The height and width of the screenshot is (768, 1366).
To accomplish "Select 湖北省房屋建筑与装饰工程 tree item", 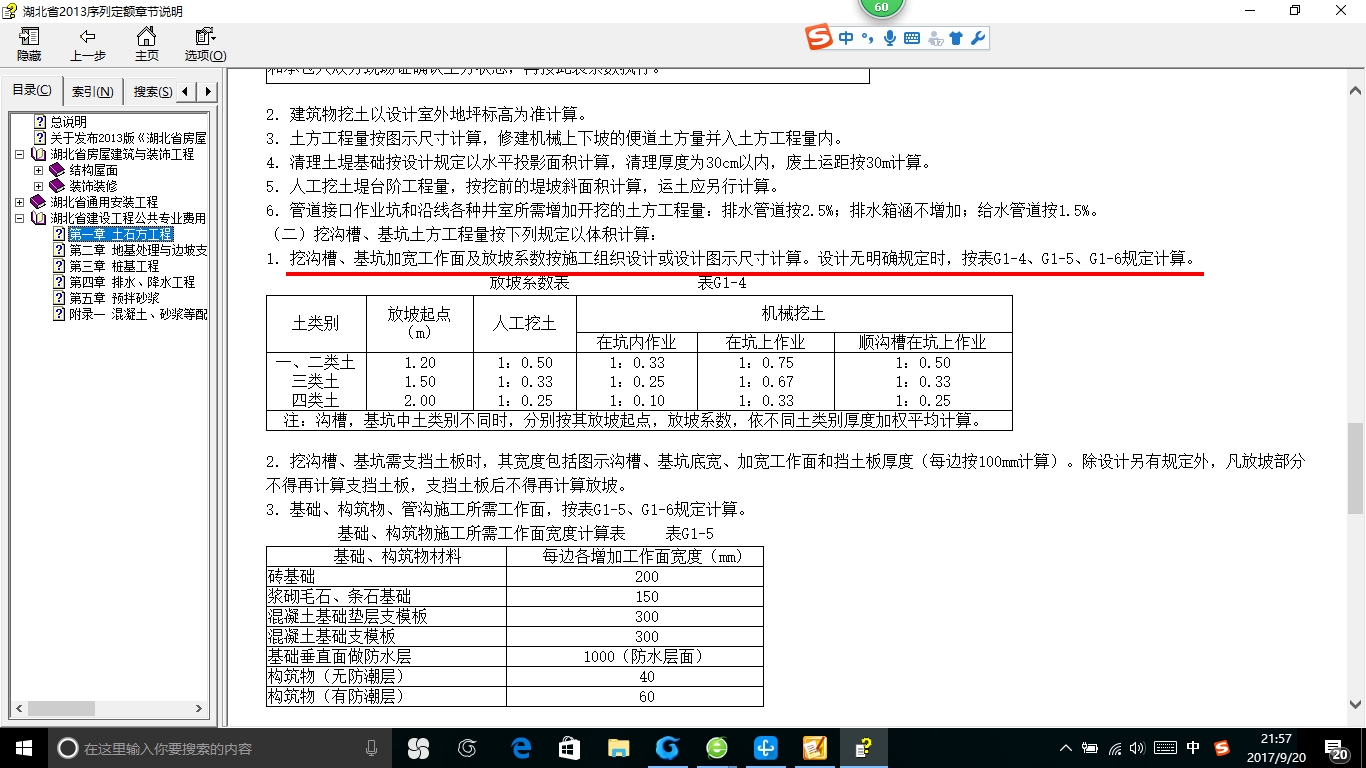I will 122,154.
